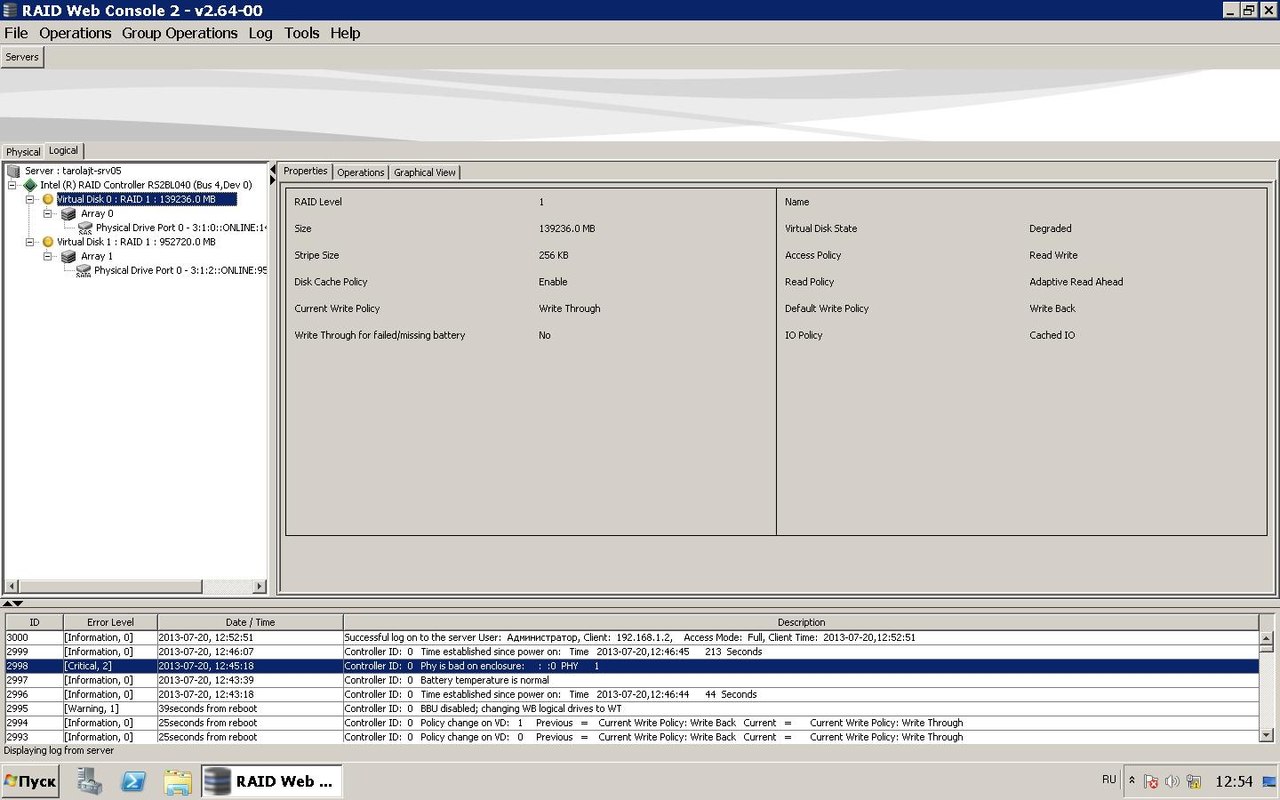Image resolution: width=1280 pixels, height=800 pixels.
Task: Click the speaker volume tray icon
Action: point(1172,781)
